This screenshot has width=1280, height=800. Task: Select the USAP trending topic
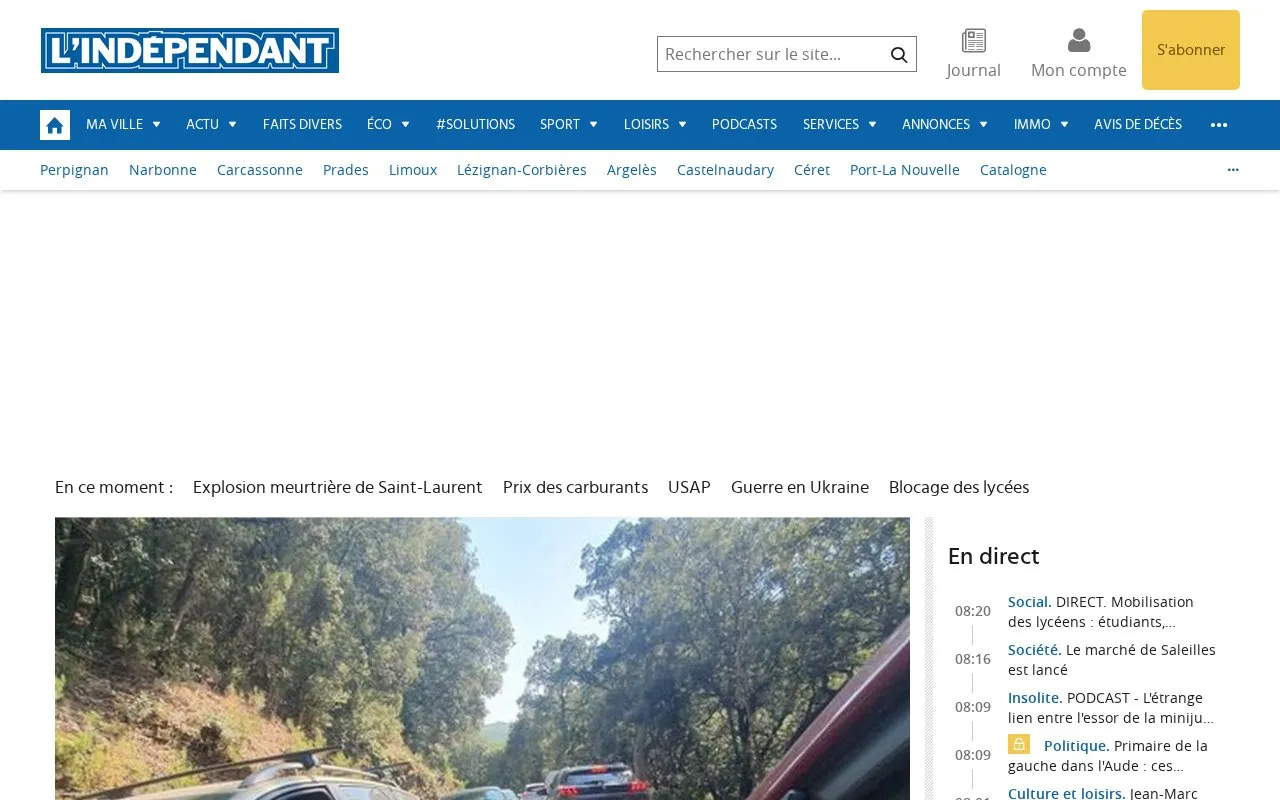coord(689,487)
